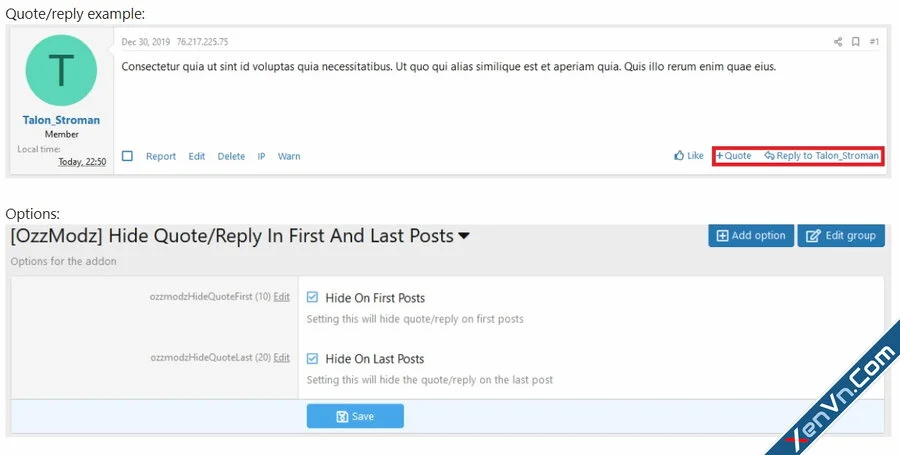Screen dimensions: 900x455
Task: Uncheck Hide On First Posts
Action: pos(312,297)
